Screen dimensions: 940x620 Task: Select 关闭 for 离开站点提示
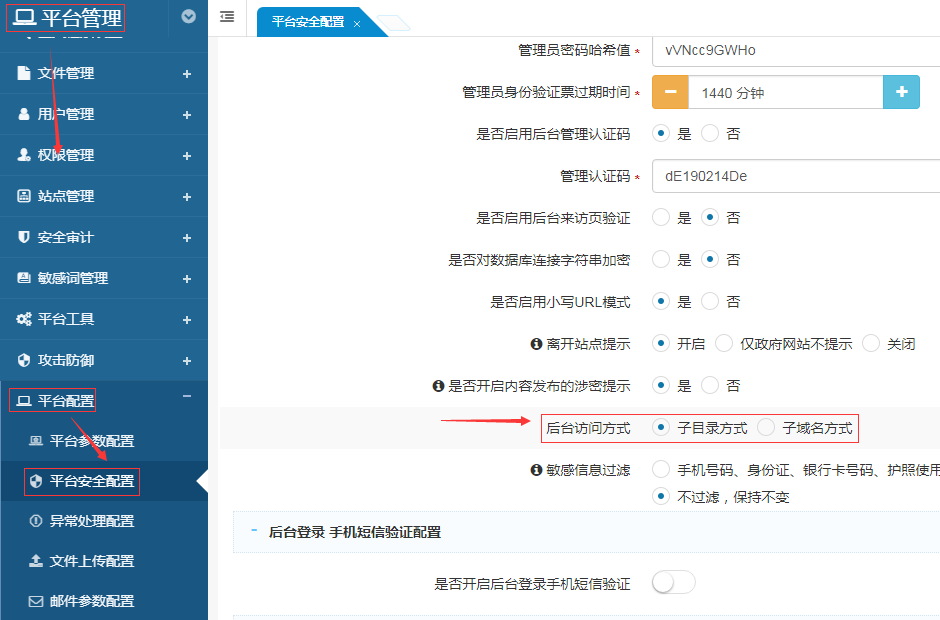click(870, 343)
